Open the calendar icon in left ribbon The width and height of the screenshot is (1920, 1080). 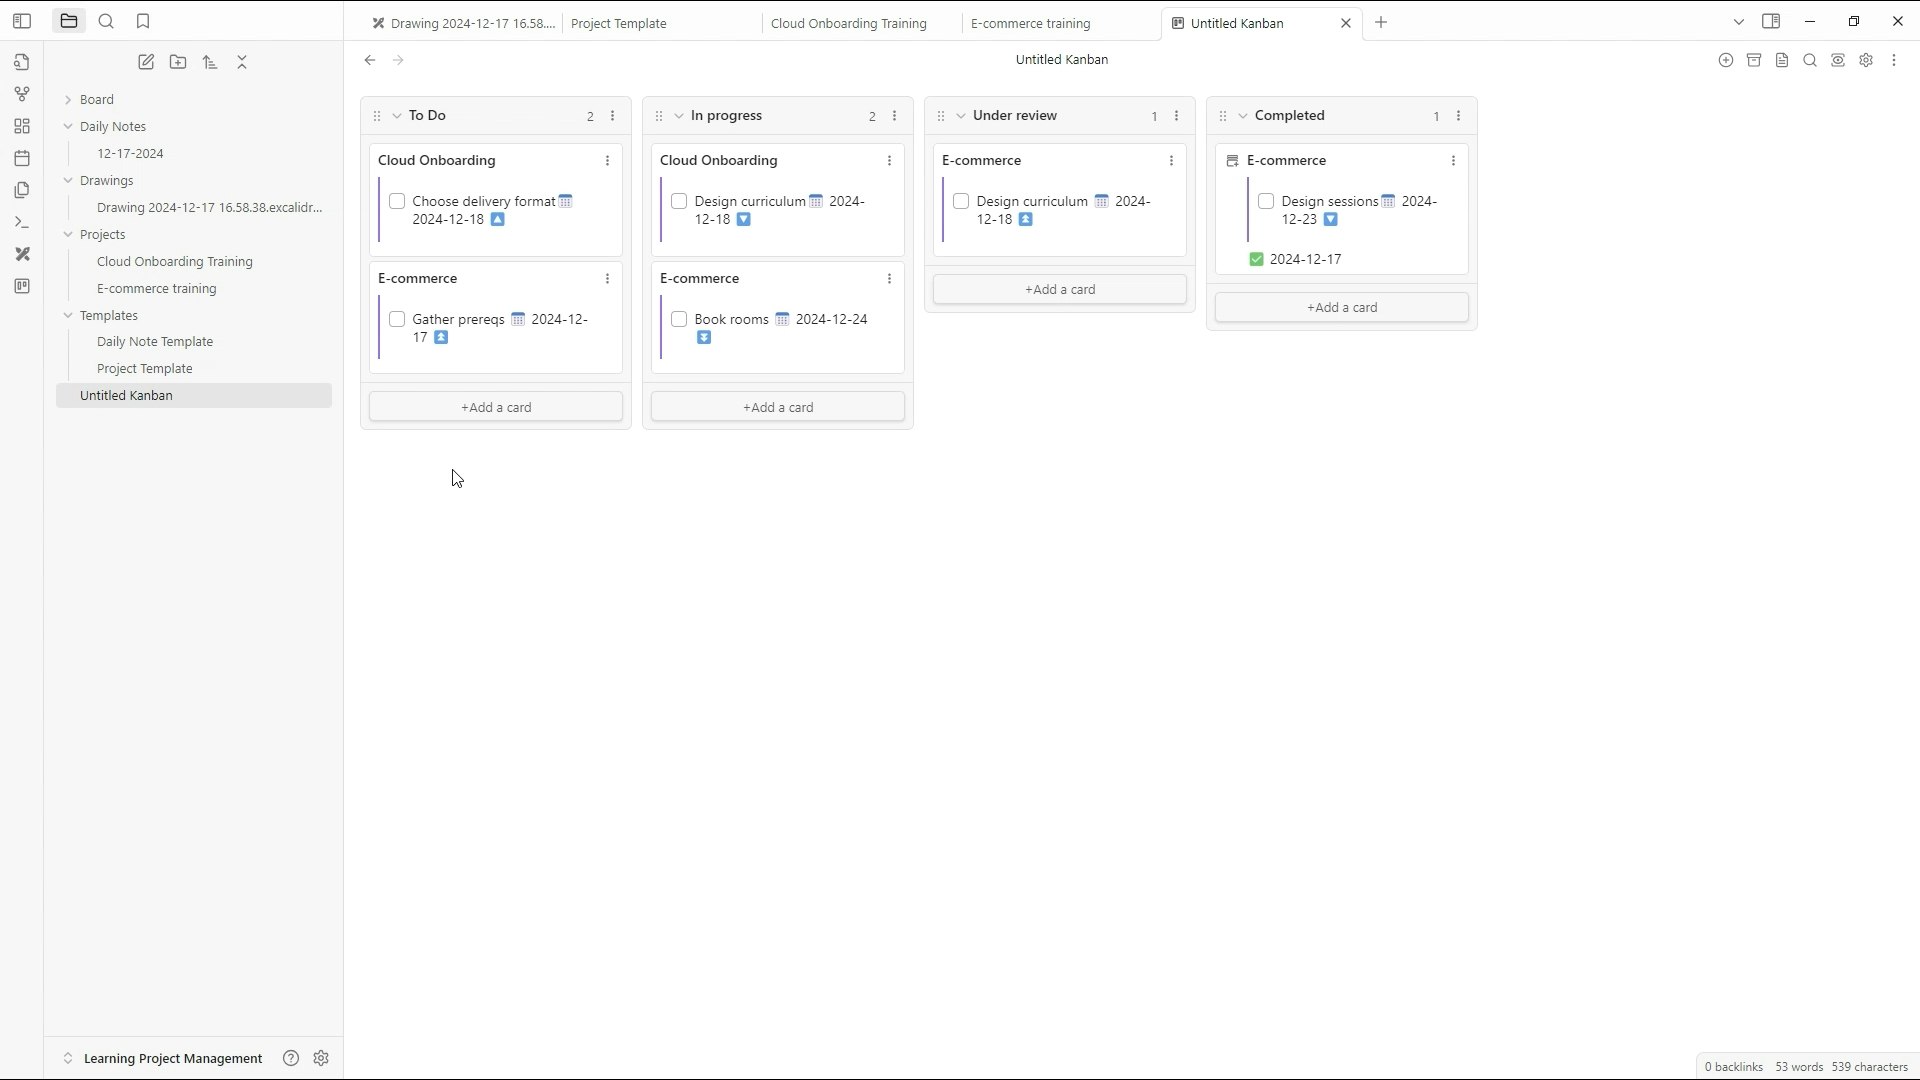coord(22,158)
